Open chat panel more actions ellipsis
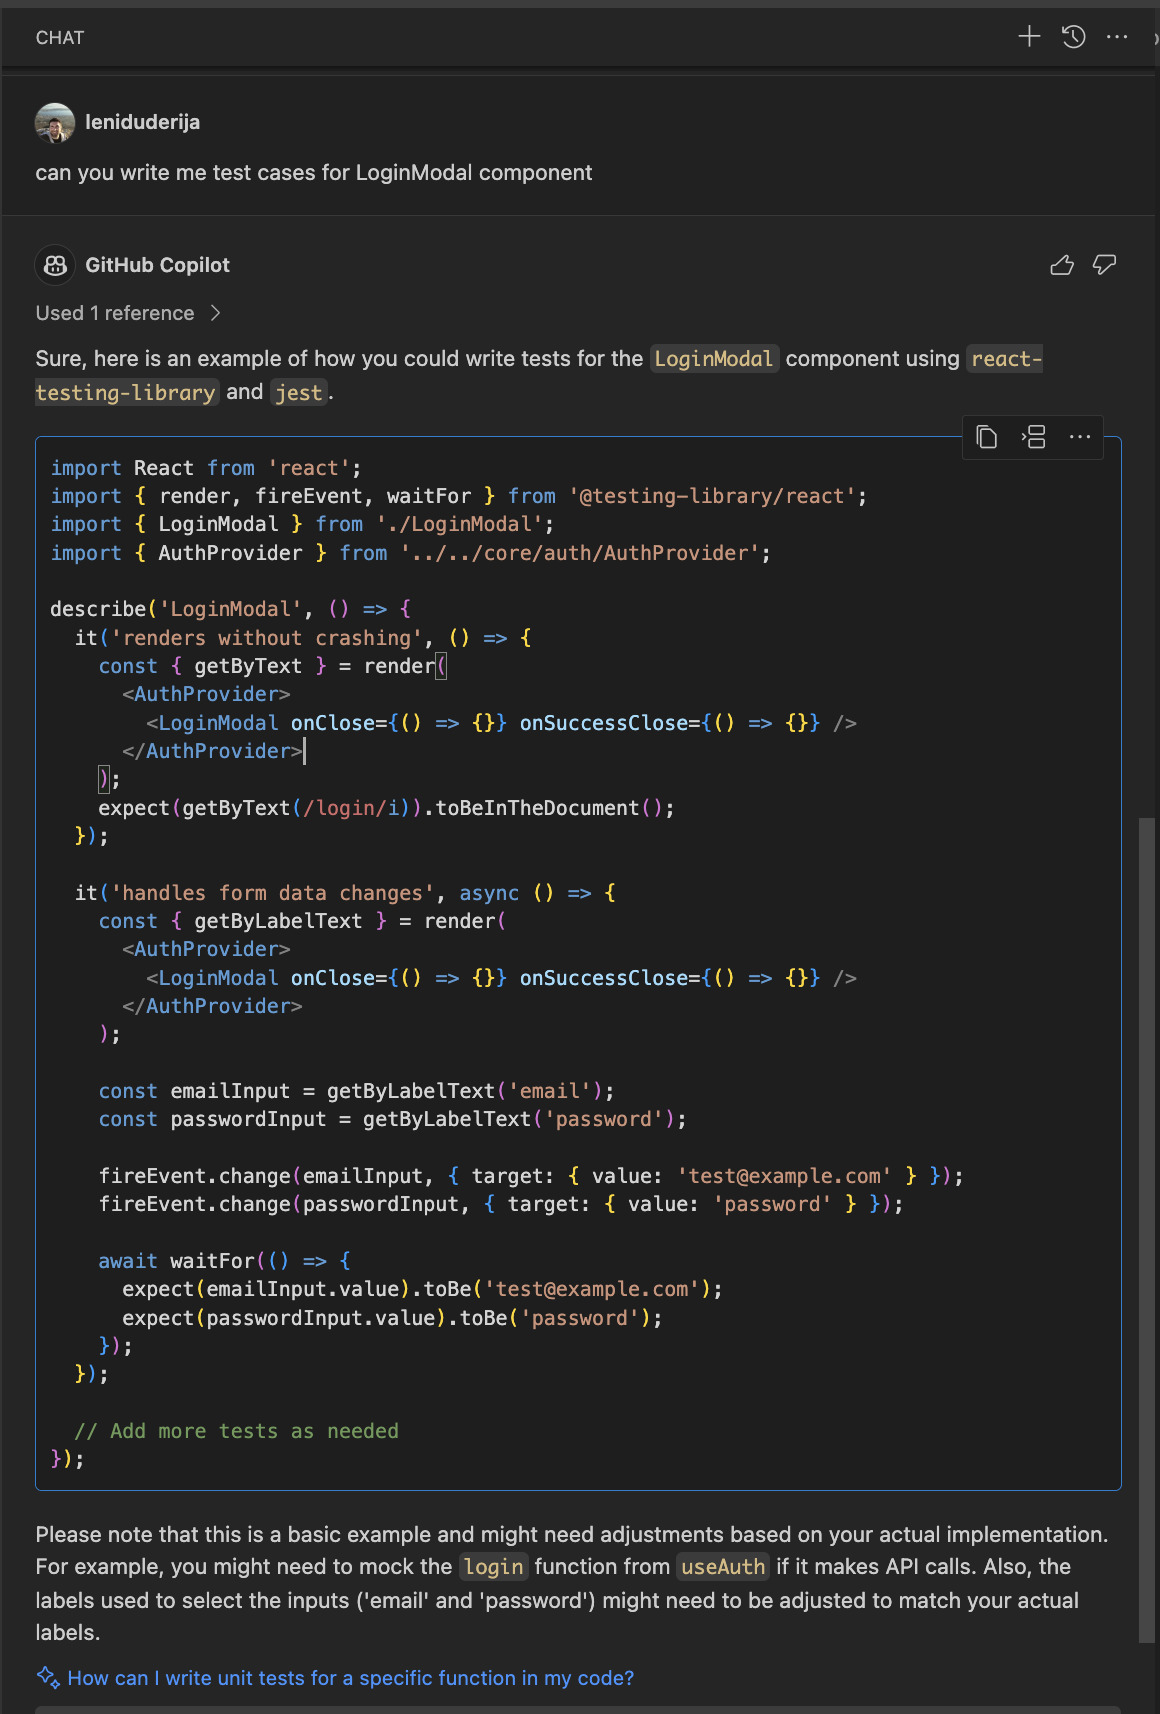The width and height of the screenshot is (1160, 1714). [x=1117, y=37]
